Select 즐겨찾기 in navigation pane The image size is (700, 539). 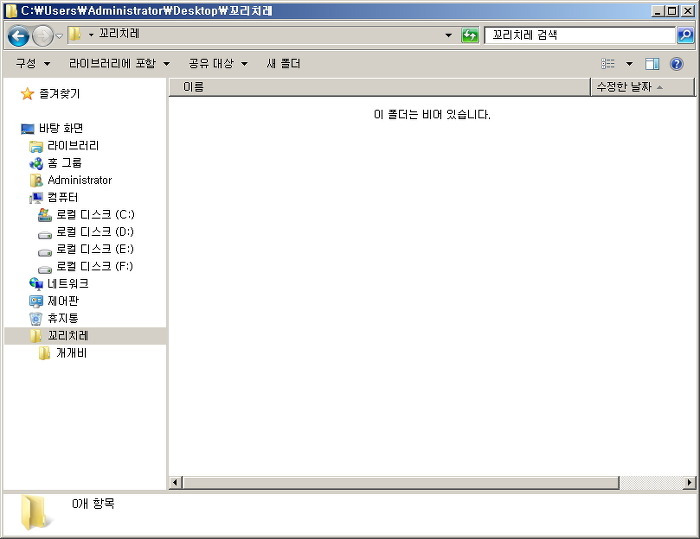pos(60,93)
